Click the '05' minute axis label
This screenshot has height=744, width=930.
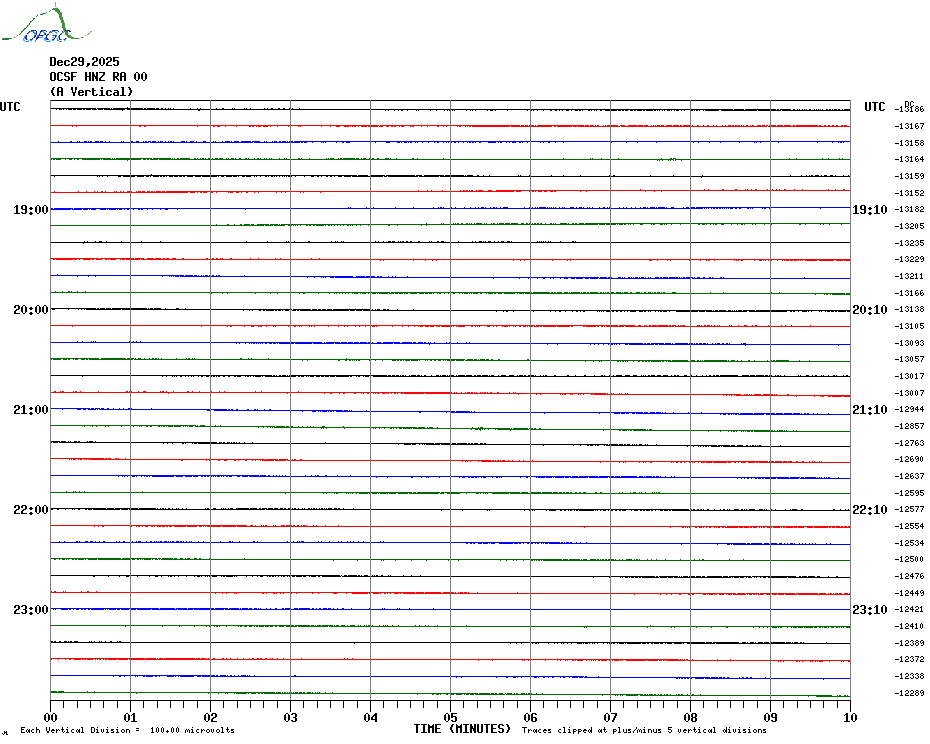pyautogui.click(x=451, y=717)
